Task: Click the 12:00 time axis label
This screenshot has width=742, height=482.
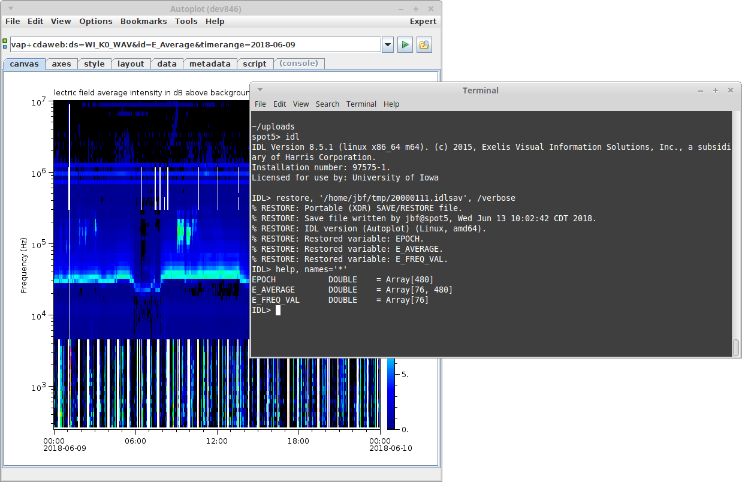Action: pos(217,441)
